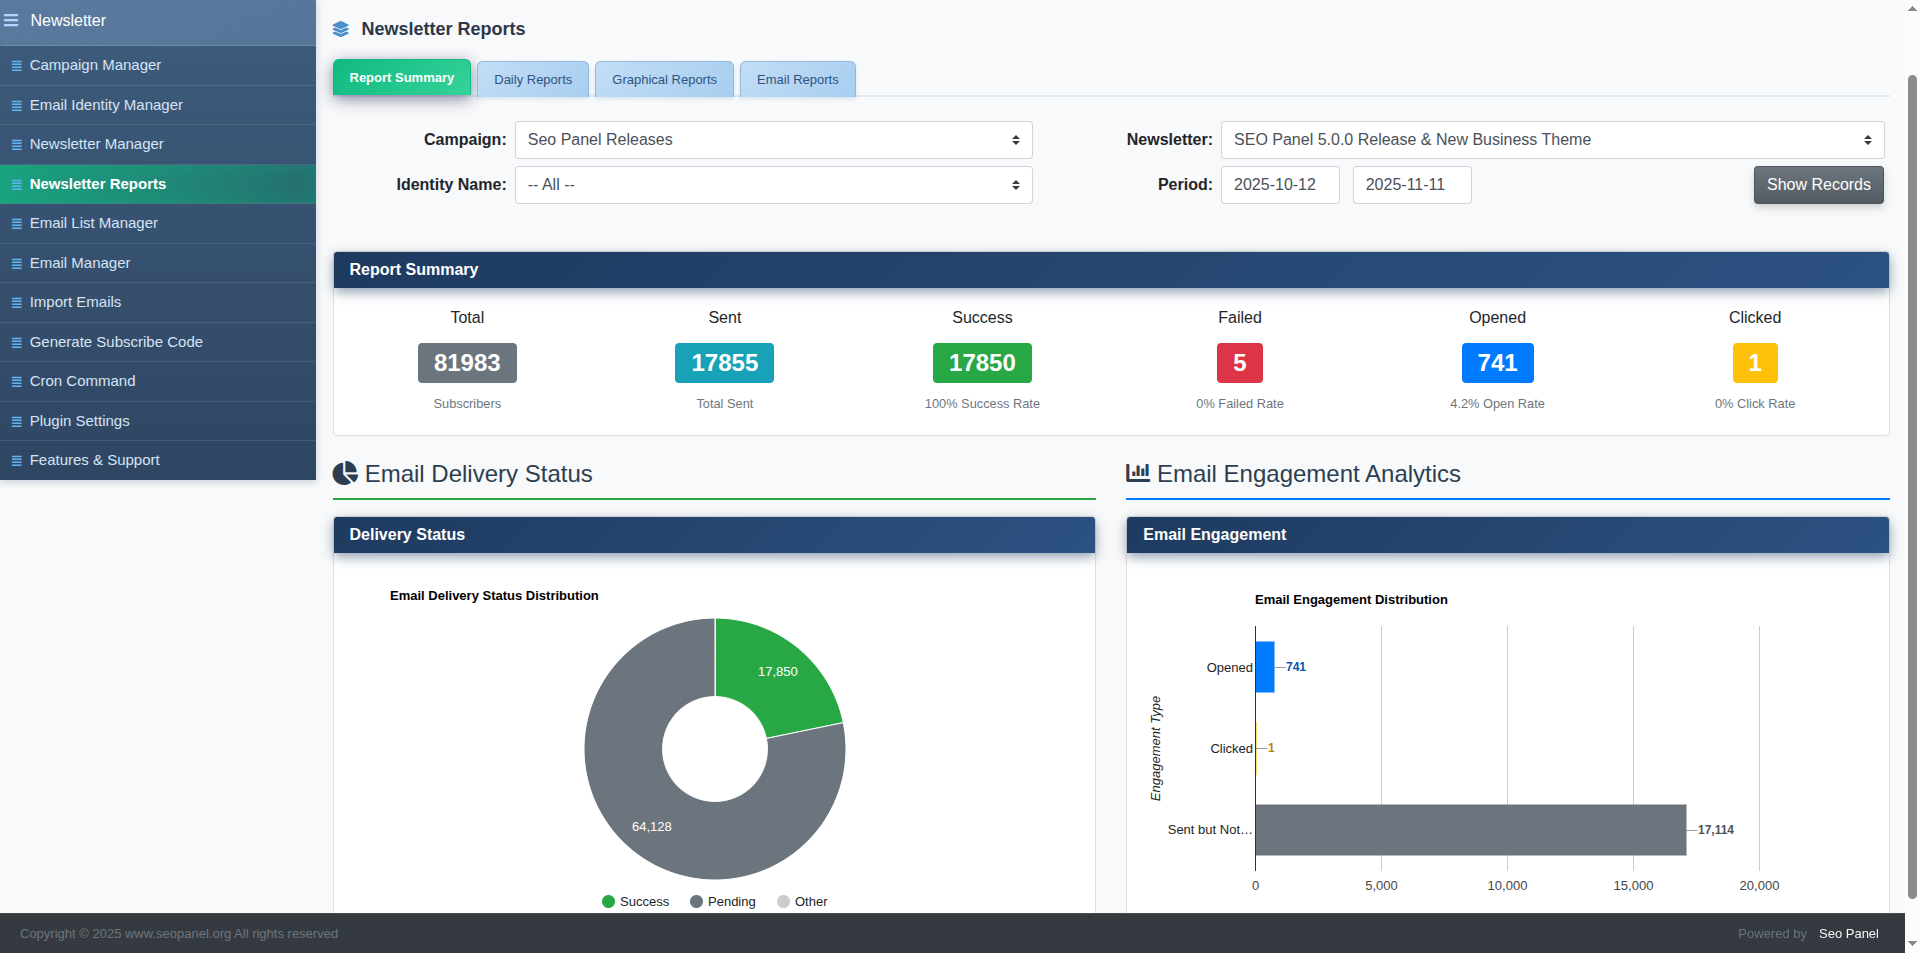
Task: Click the pie chart icon next to Email Delivery Status
Action: (344, 473)
